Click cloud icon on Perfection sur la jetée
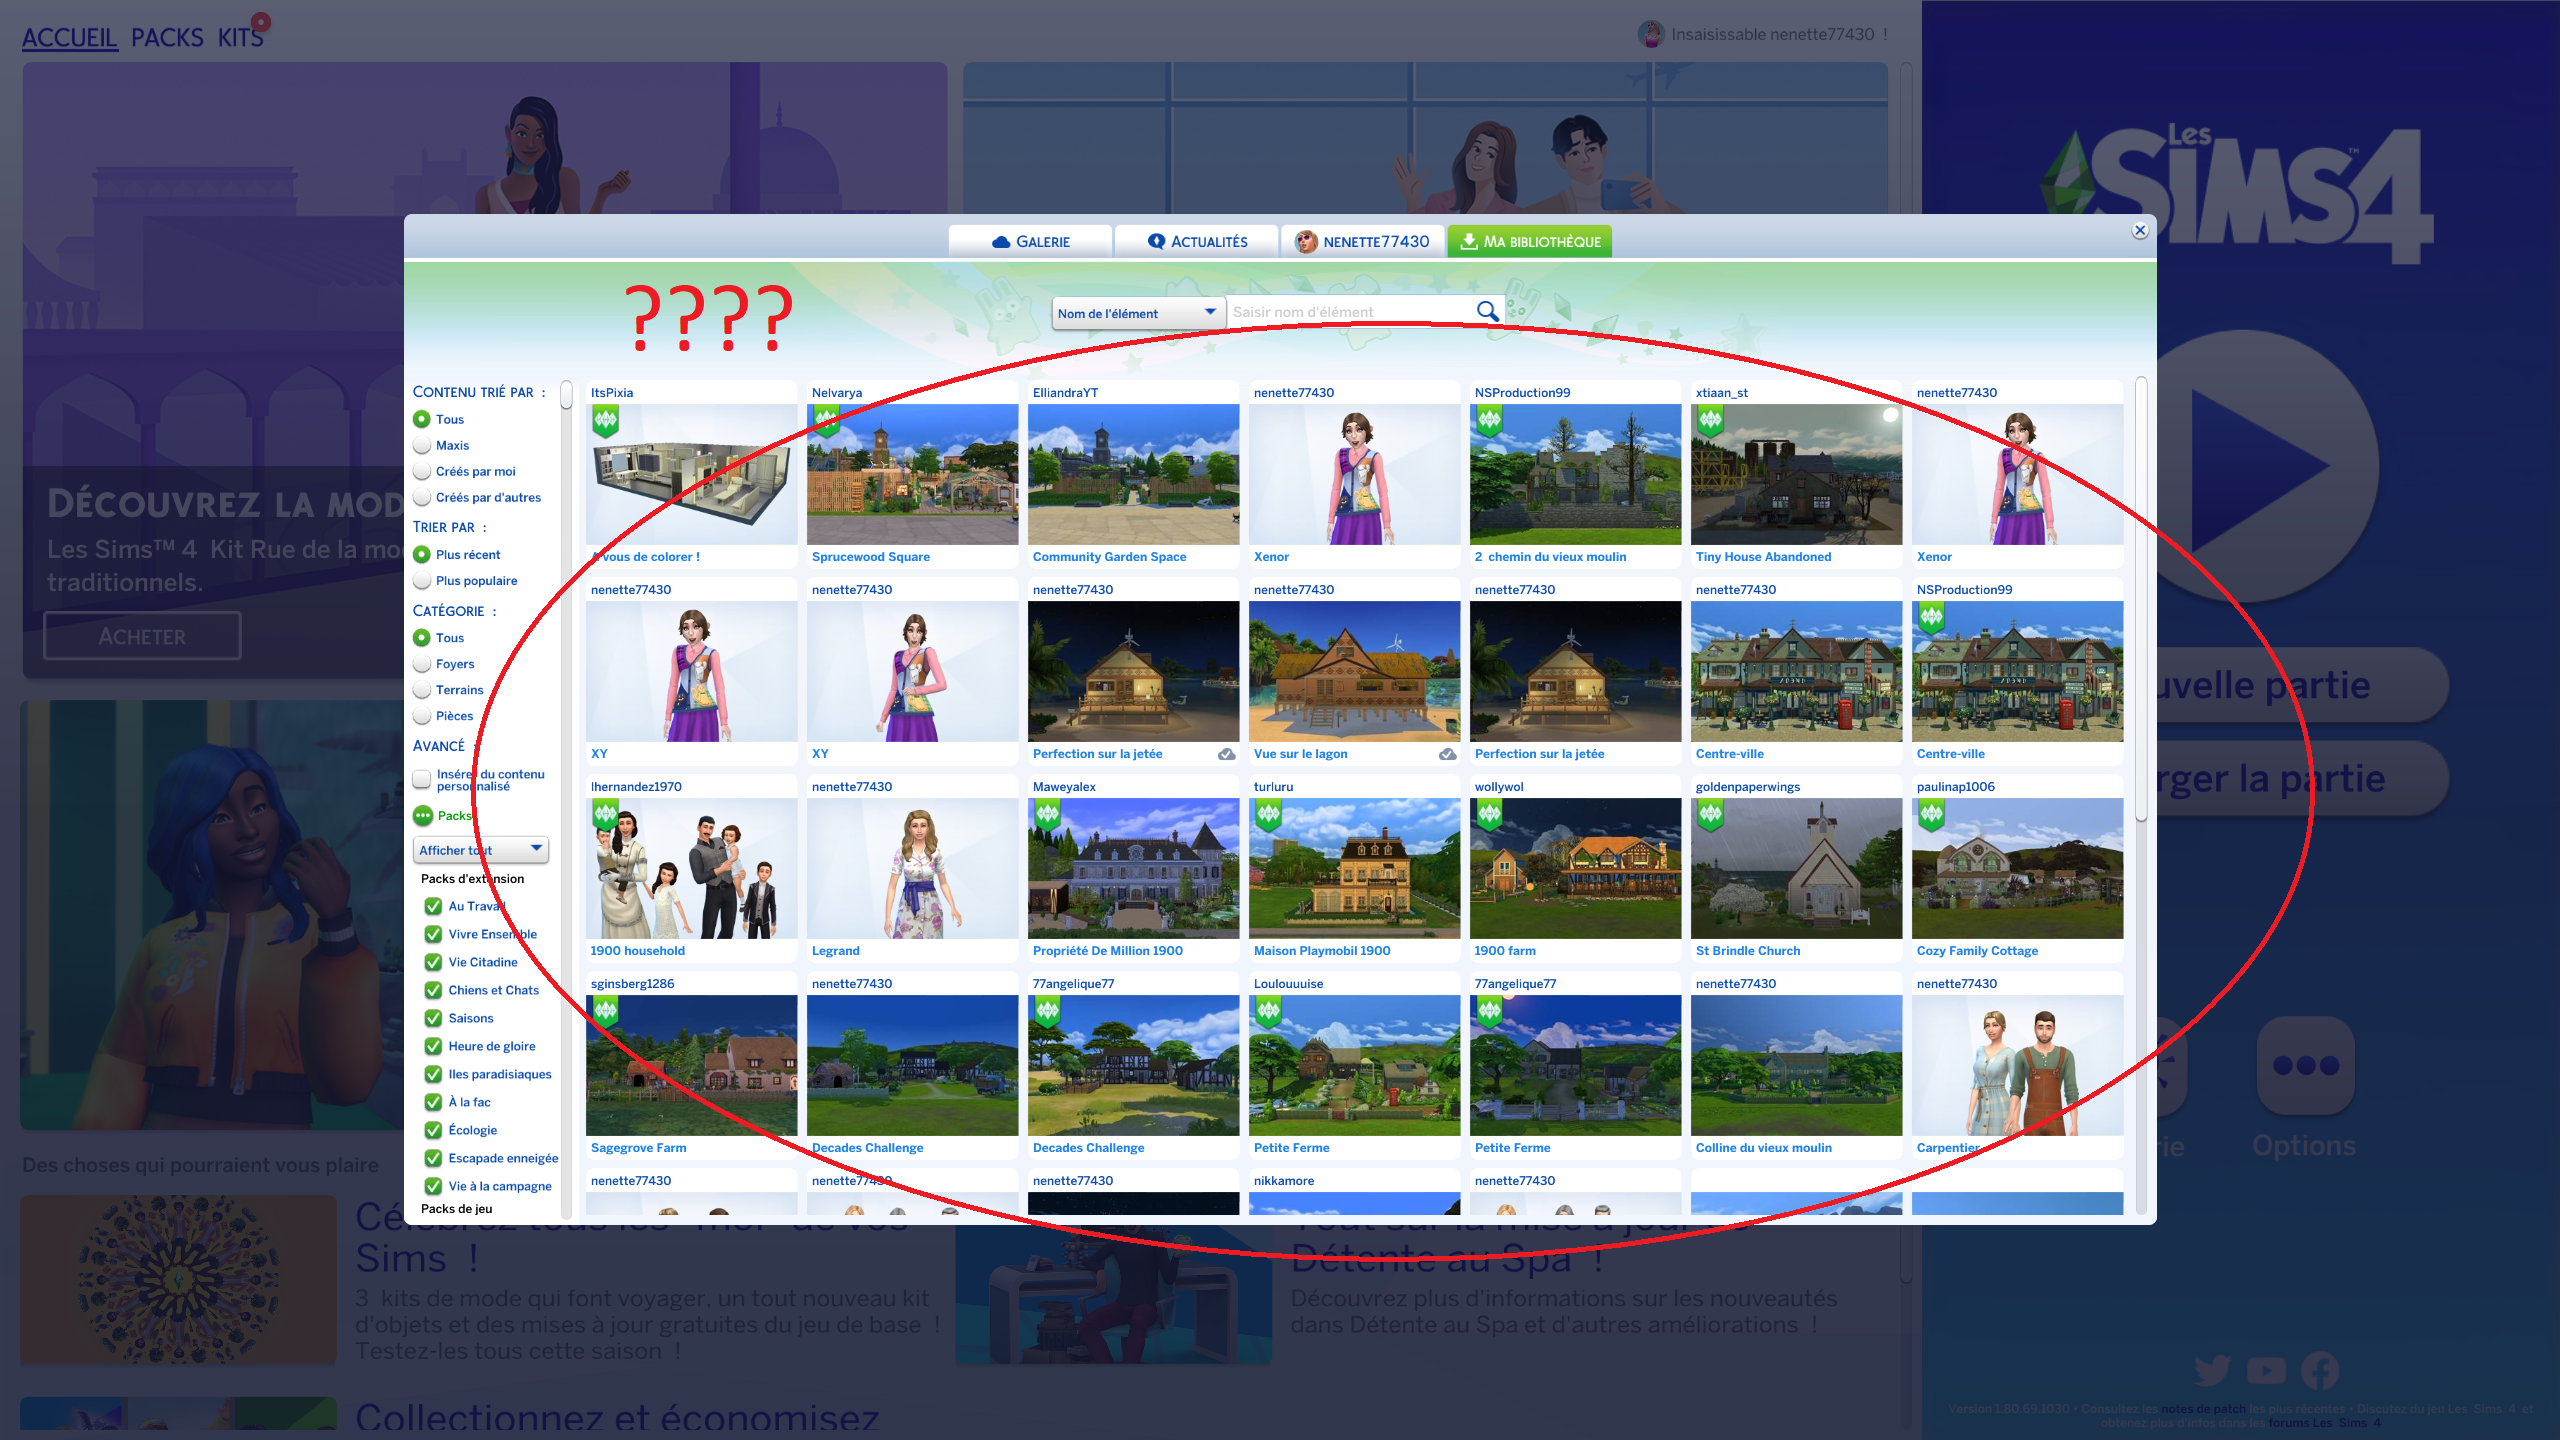This screenshot has width=2560, height=1440. pos(1226,754)
